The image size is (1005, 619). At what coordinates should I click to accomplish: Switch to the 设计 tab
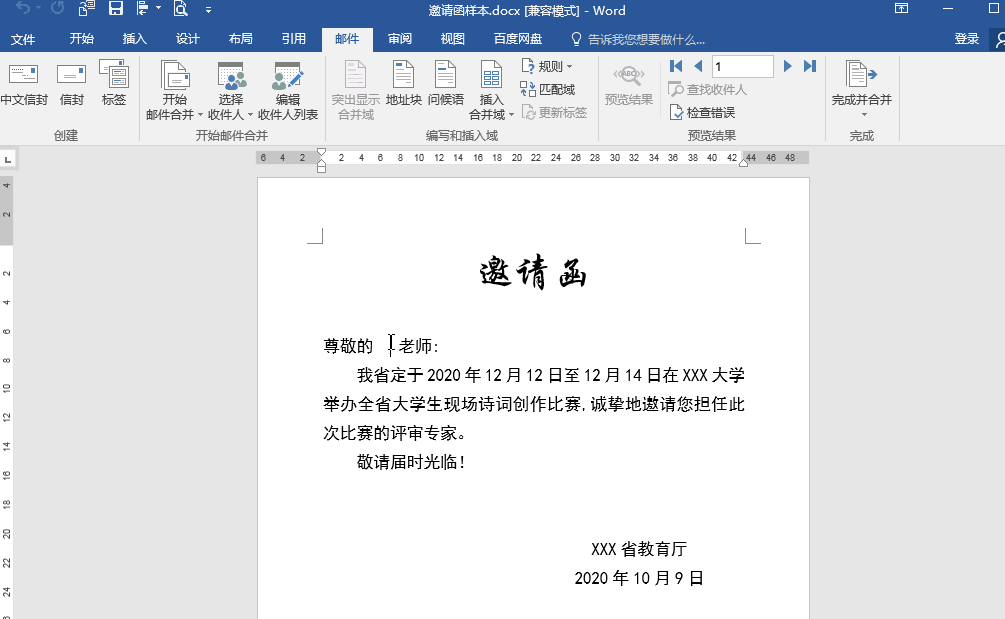point(187,39)
